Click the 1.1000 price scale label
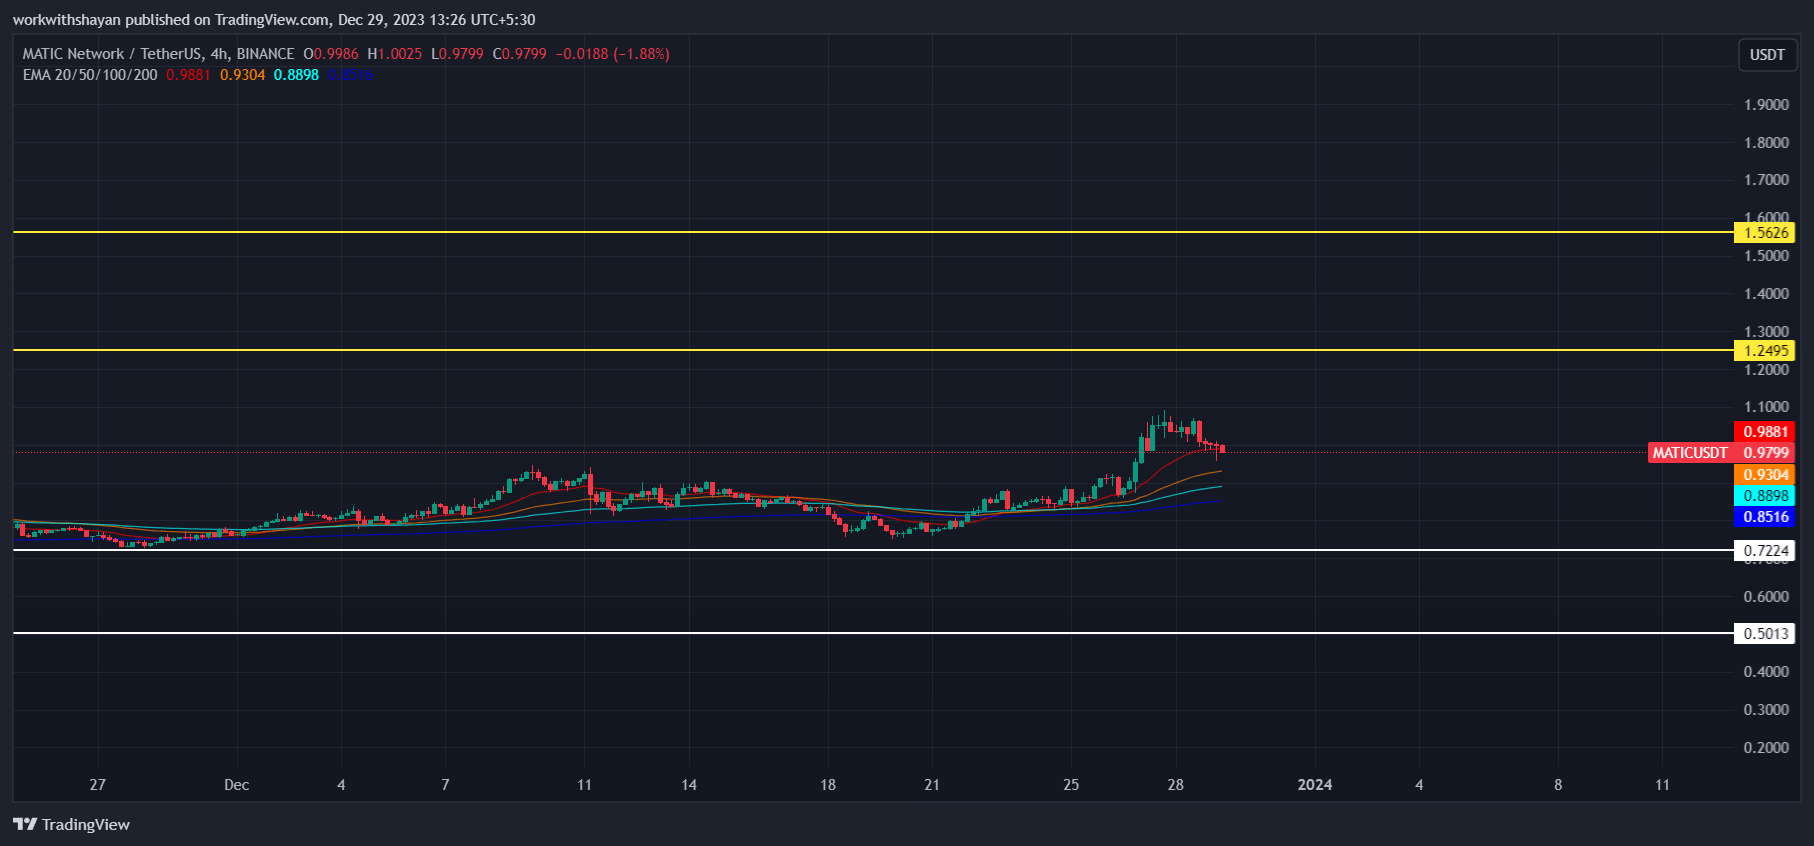The width and height of the screenshot is (1814, 846). [x=1766, y=407]
